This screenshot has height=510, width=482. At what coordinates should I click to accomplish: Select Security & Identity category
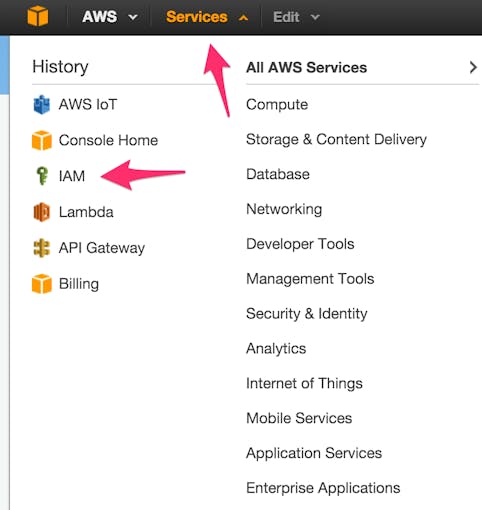tap(307, 314)
